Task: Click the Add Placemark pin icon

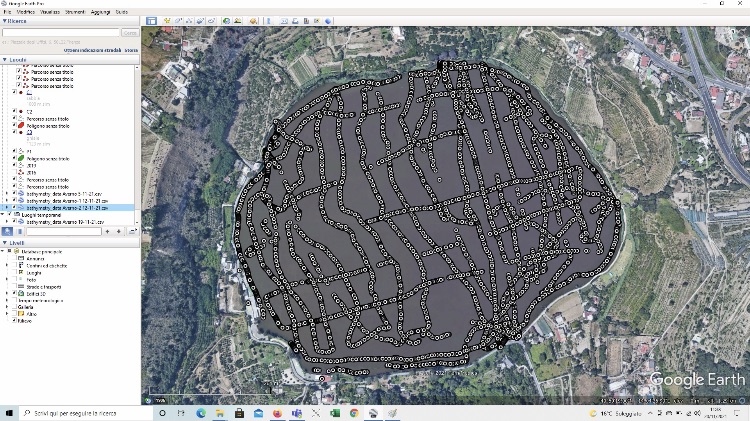Action: pyautogui.click(x=167, y=21)
